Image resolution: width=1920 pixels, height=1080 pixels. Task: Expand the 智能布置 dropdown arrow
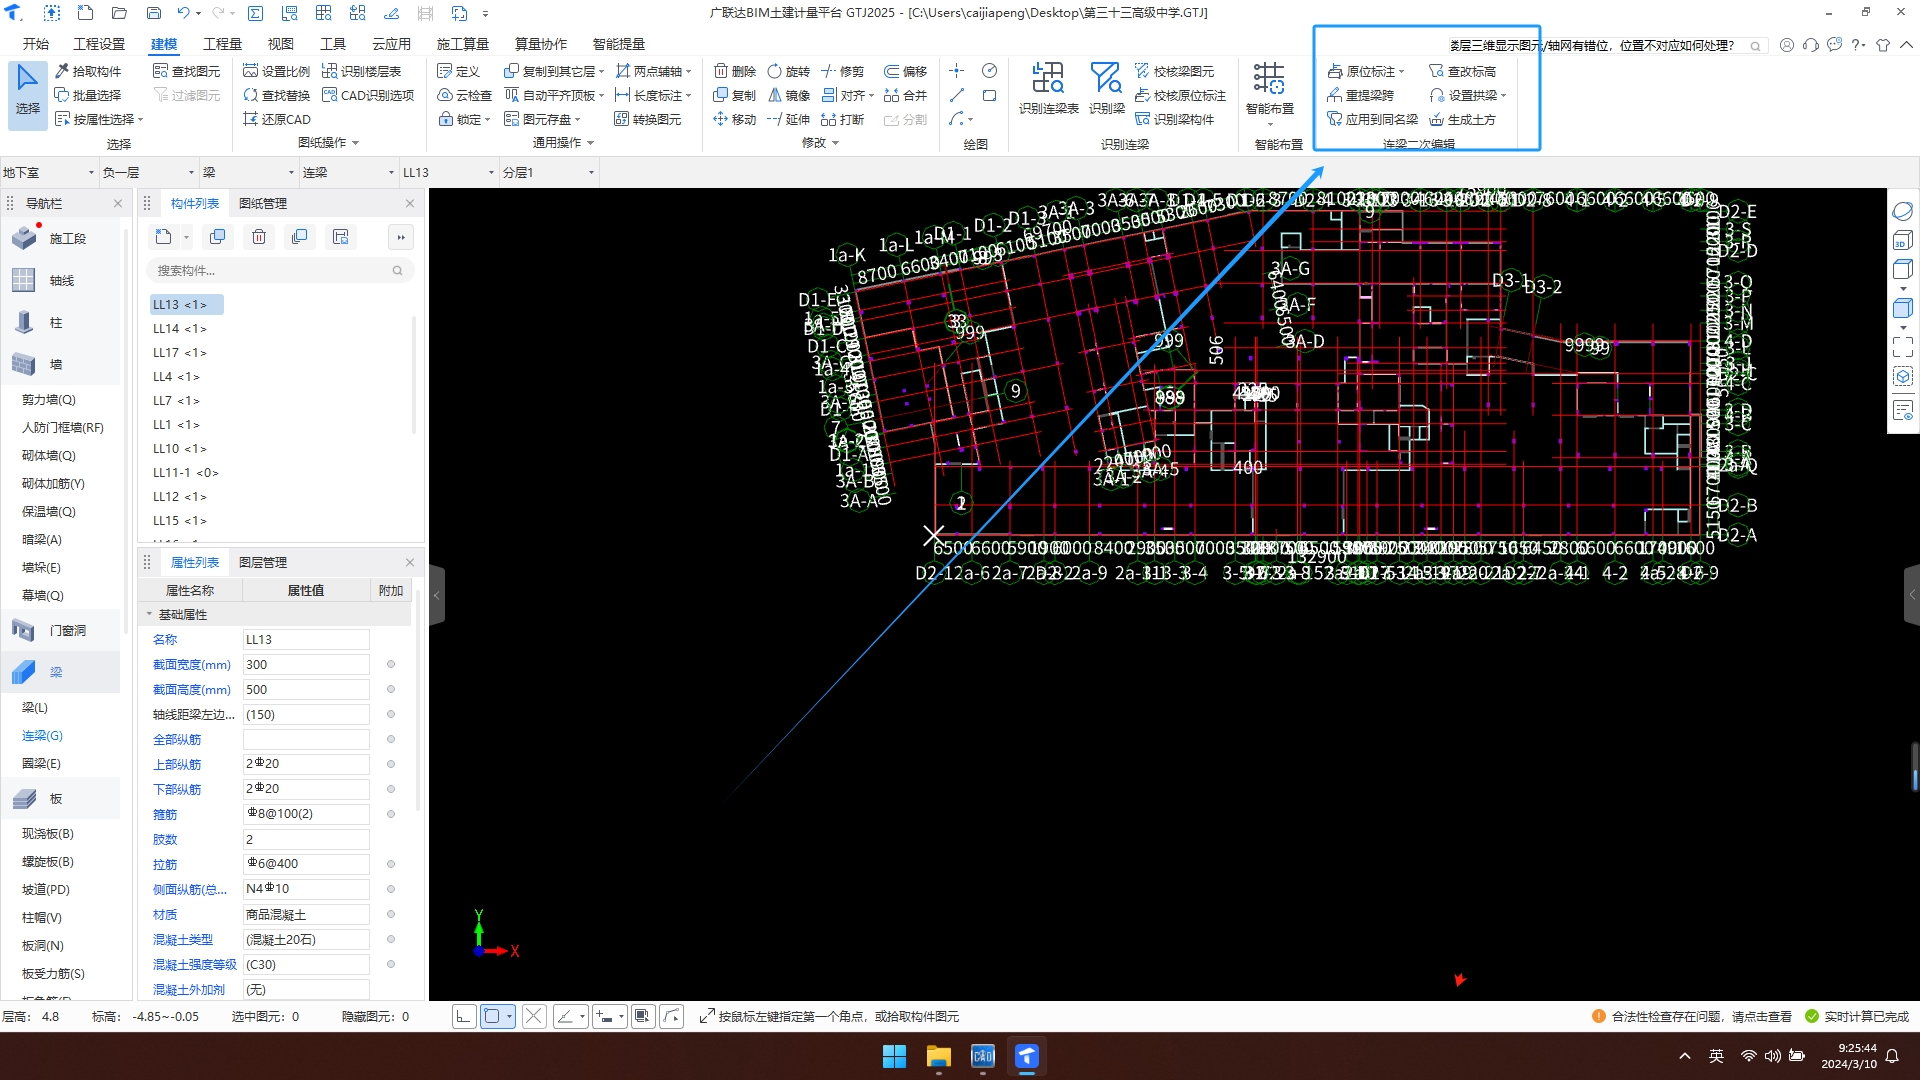pos(1270,124)
